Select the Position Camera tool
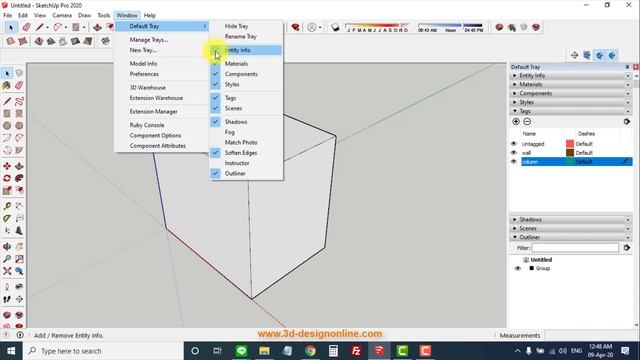 tap(7, 287)
